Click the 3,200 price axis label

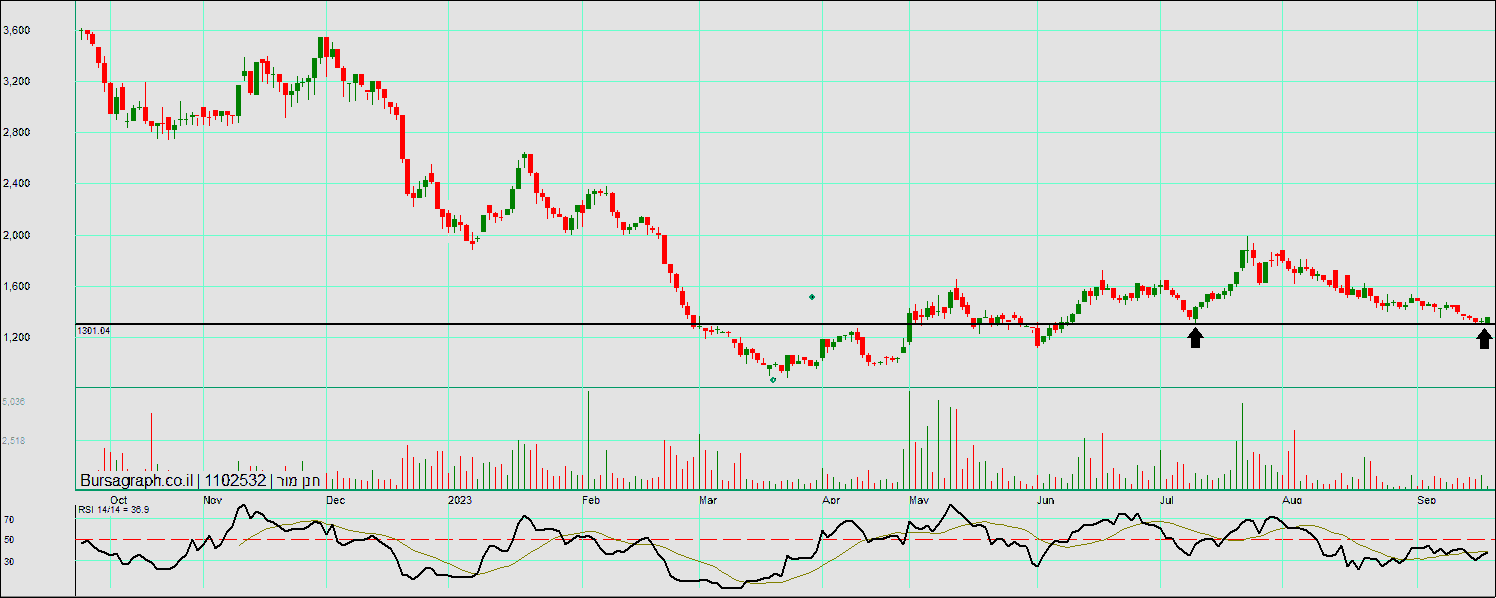coord(17,81)
